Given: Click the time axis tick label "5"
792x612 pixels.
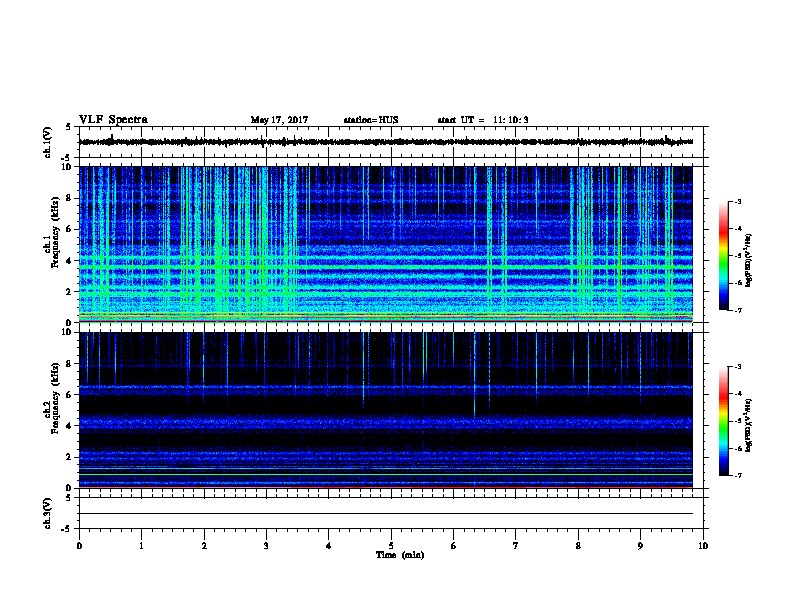Looking at the screenshot, I should (x=391, y=546).
